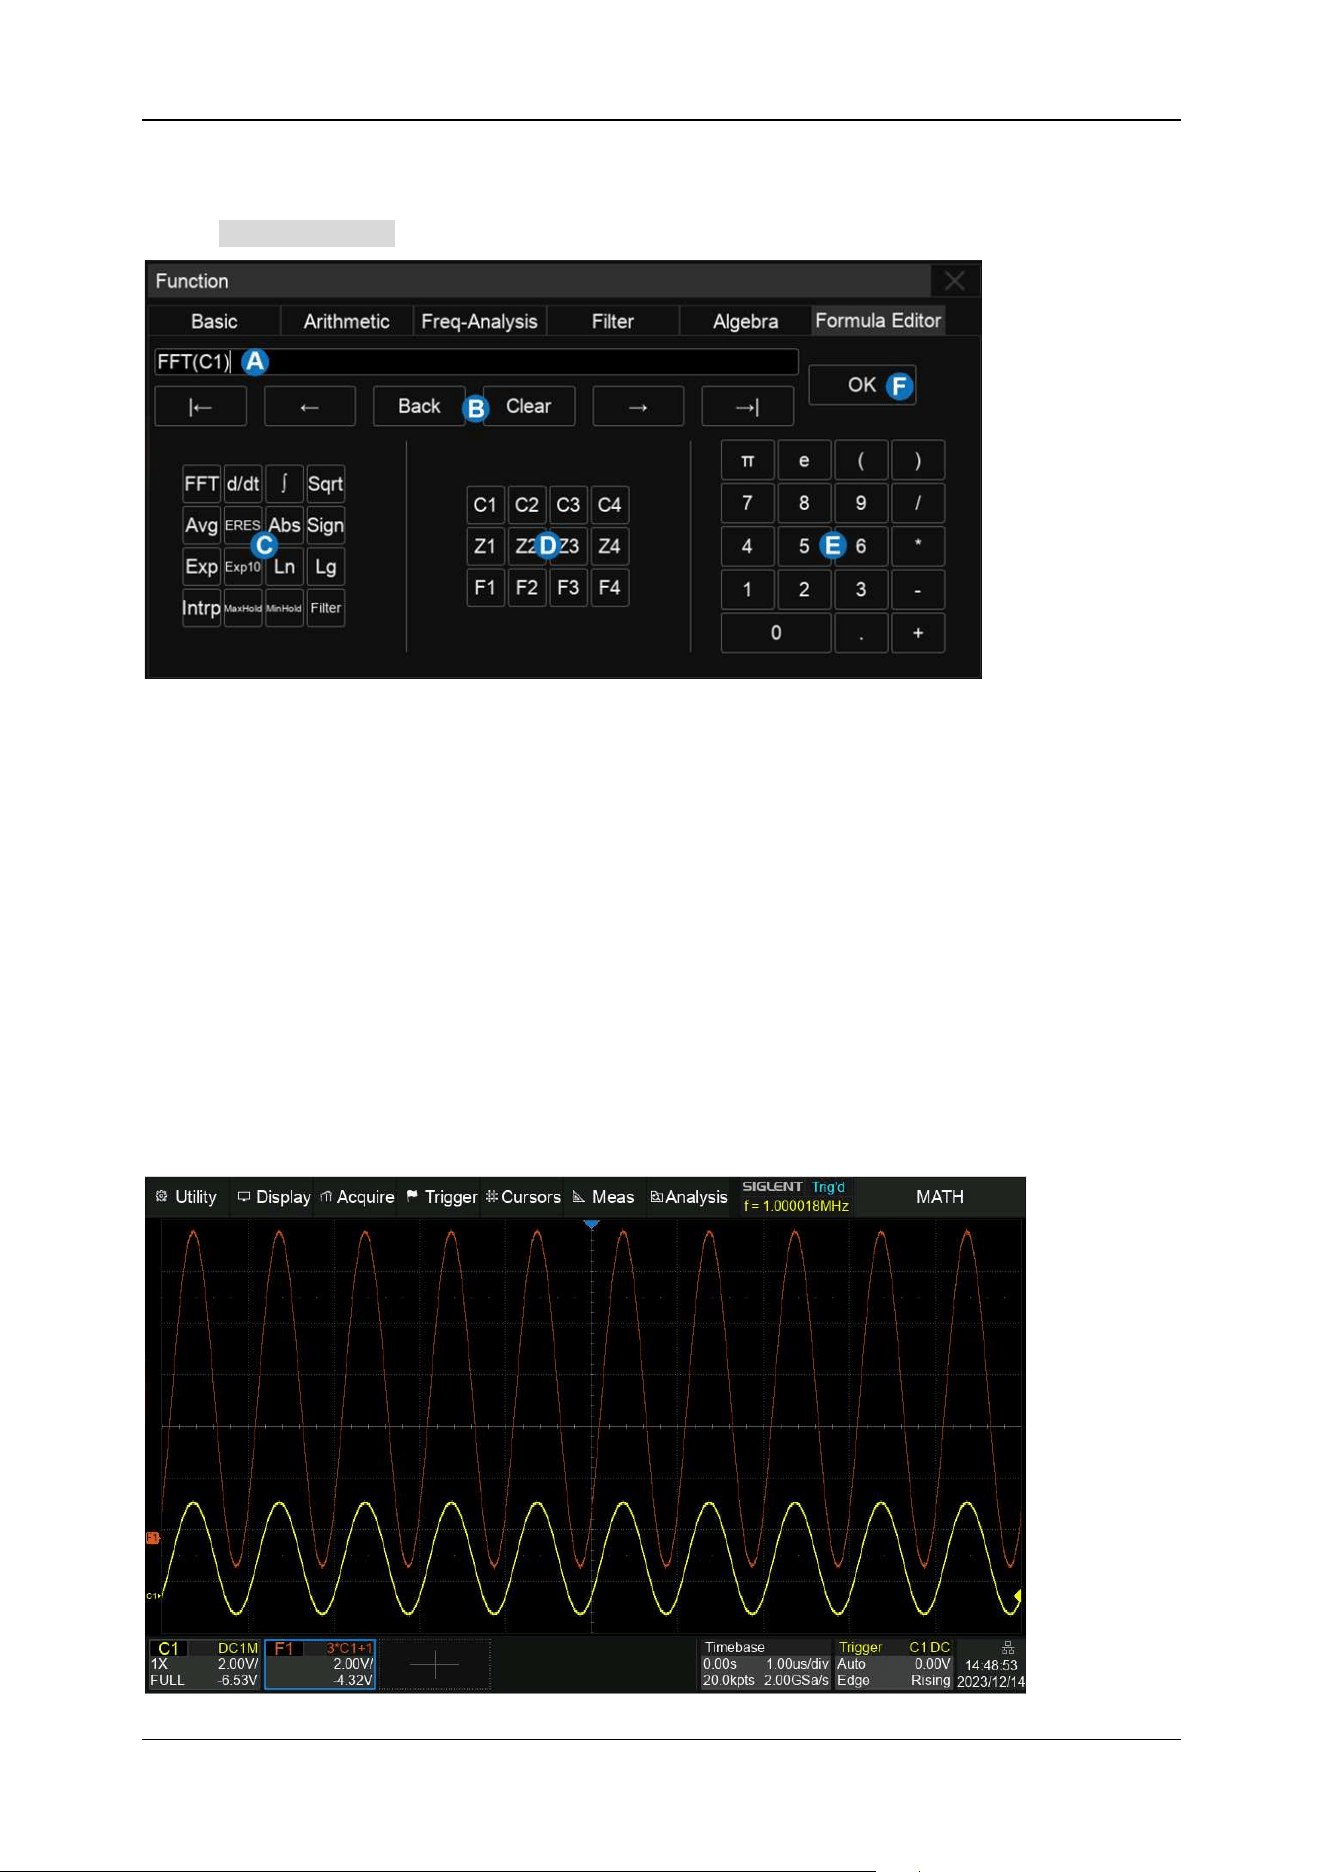Move cursor to start of formula
This screenshot has width=1324, height=1872.
(200, 406)
